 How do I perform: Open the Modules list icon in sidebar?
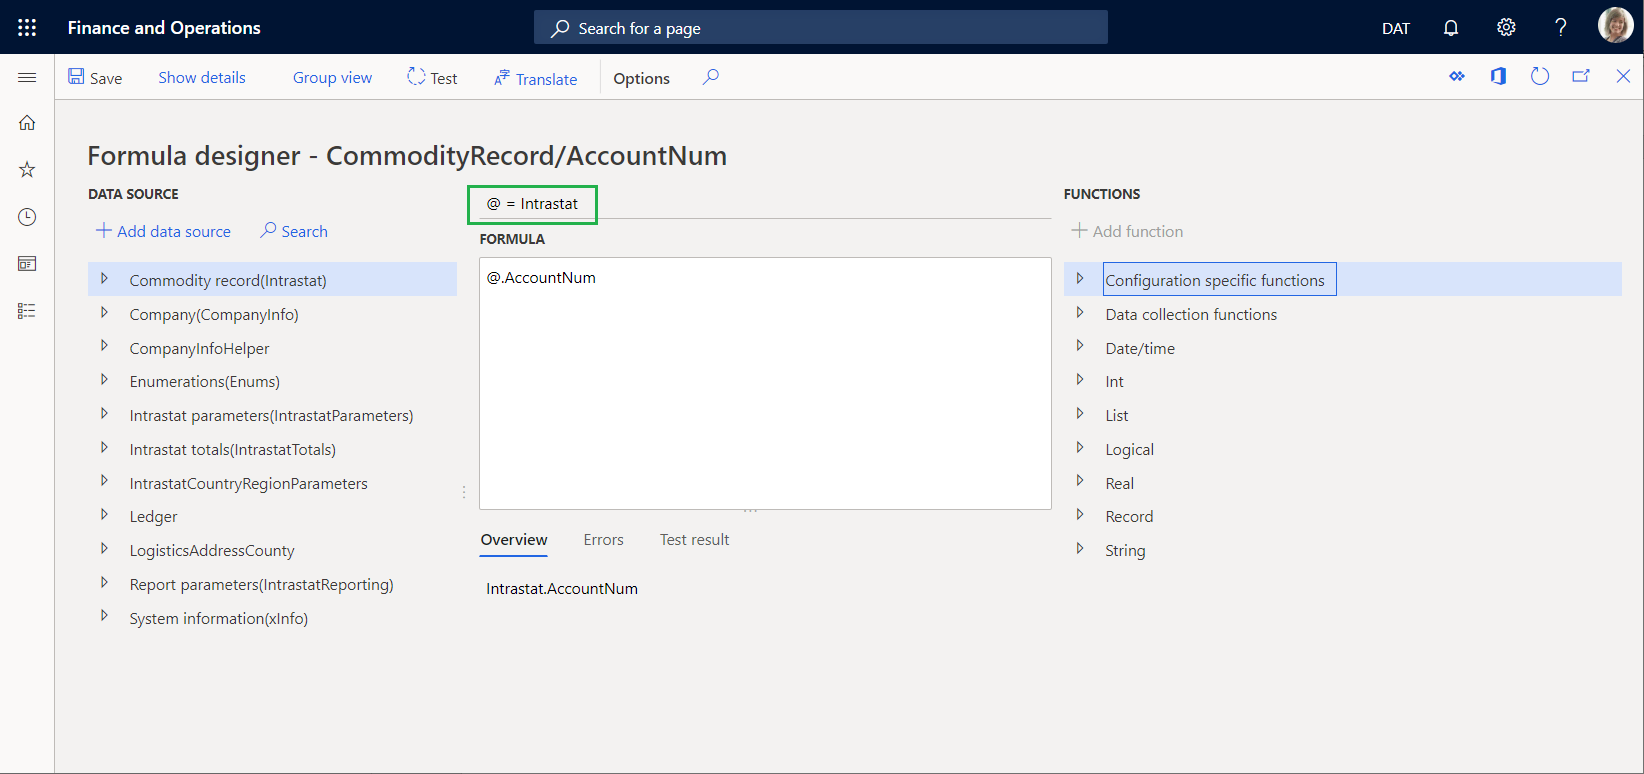click(x=27, y=311)
